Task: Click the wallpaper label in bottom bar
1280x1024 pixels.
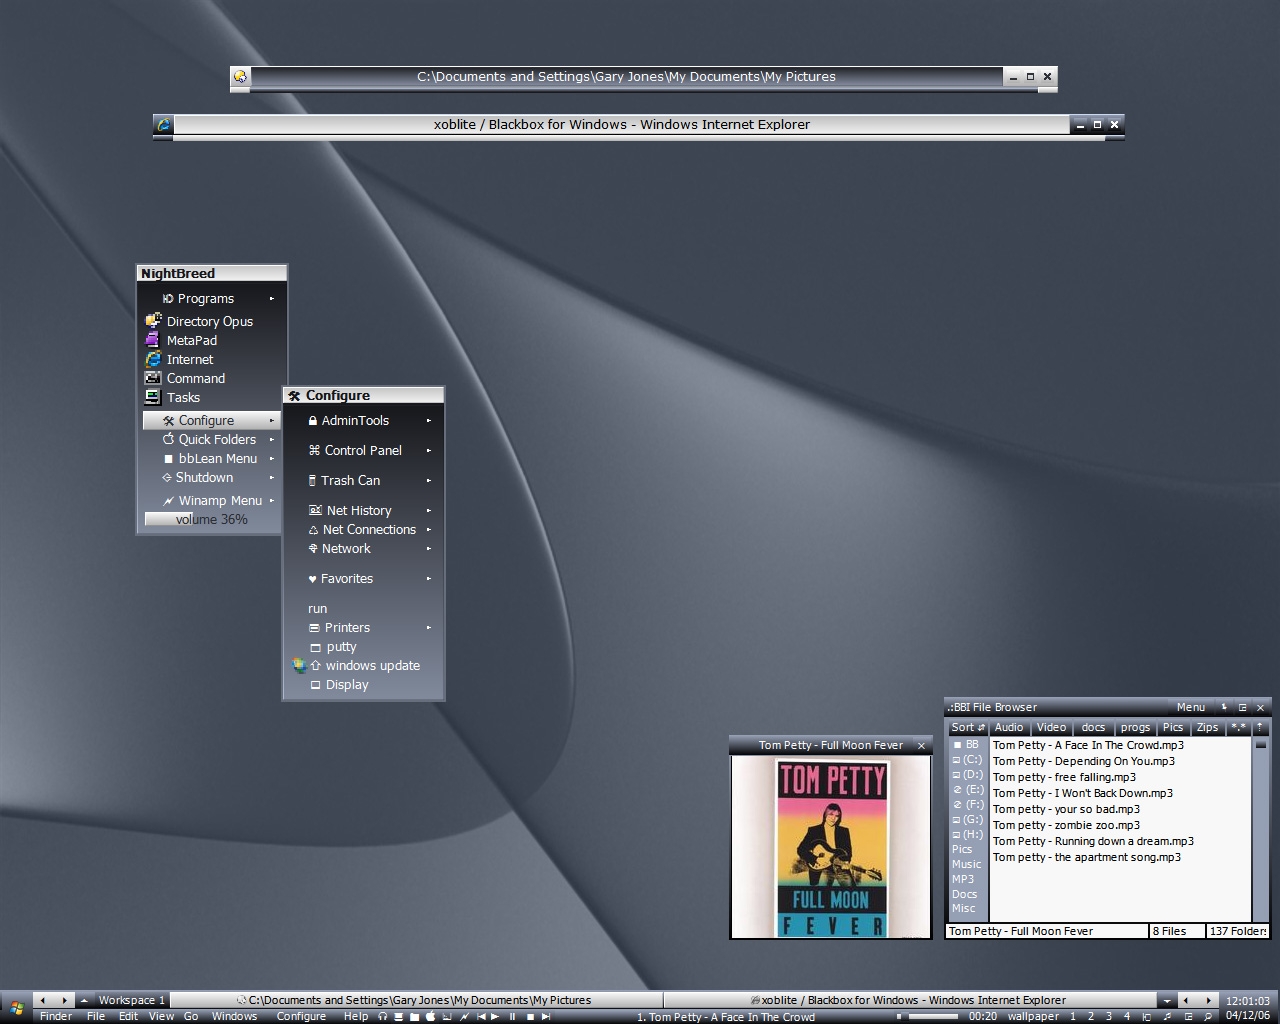Action: 1033,1016
